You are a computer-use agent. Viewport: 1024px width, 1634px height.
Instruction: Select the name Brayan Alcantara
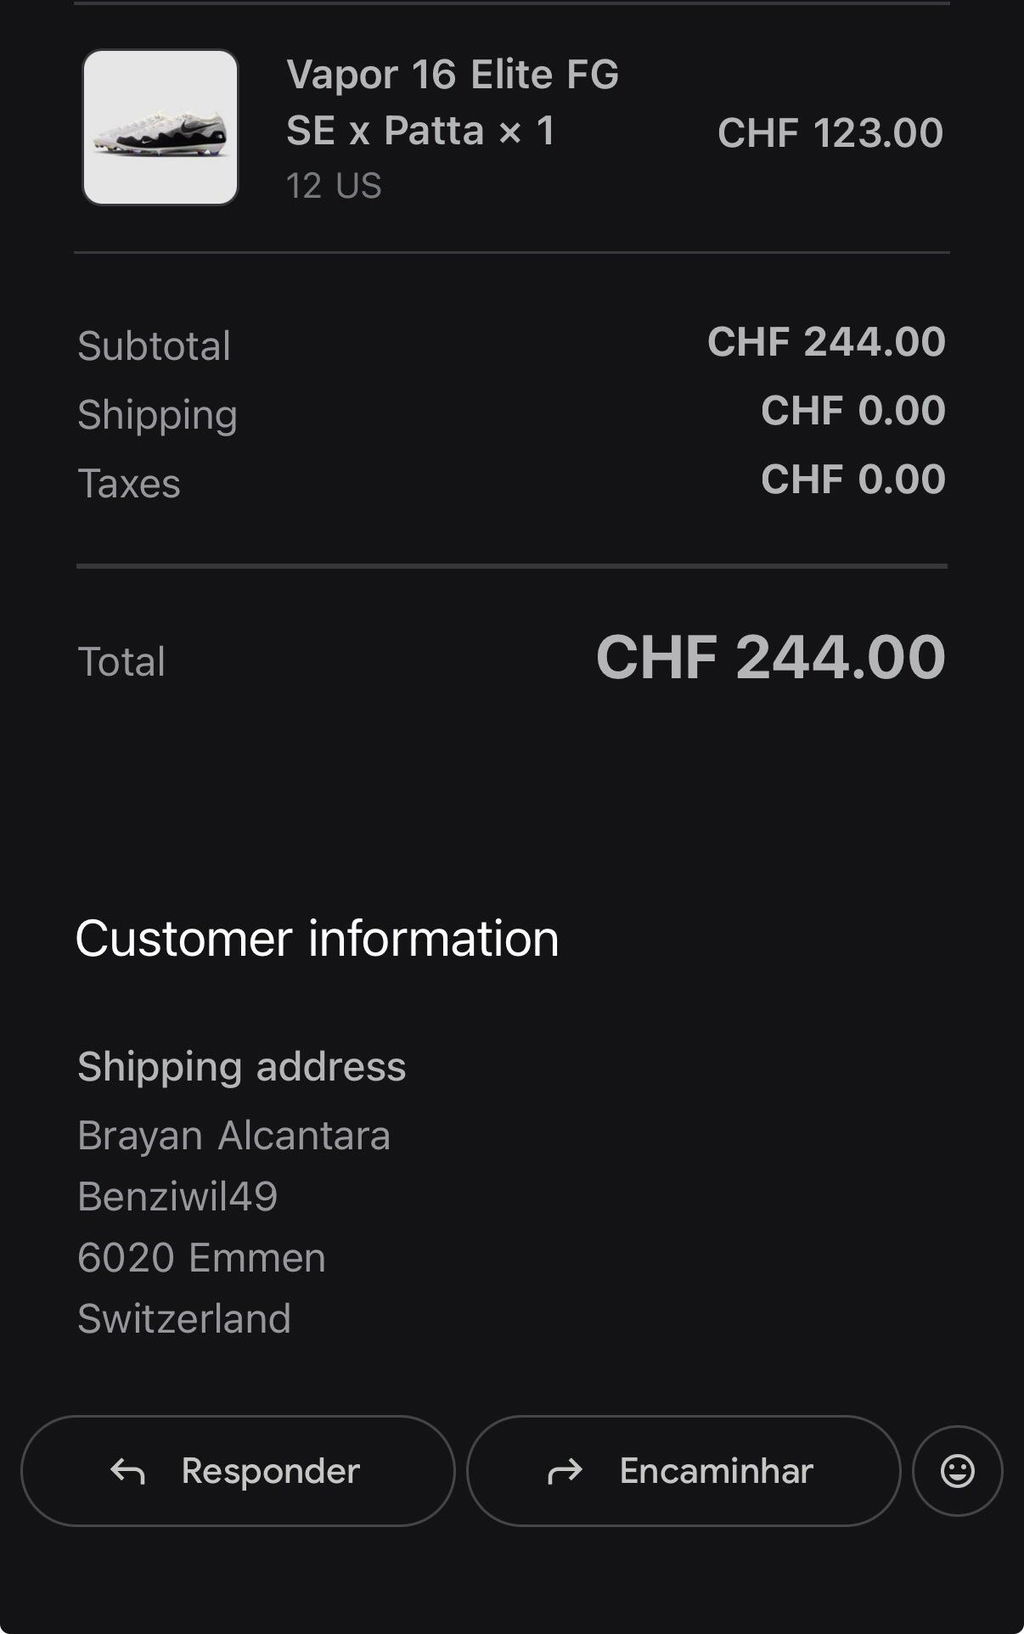[x=234, y=1136]
